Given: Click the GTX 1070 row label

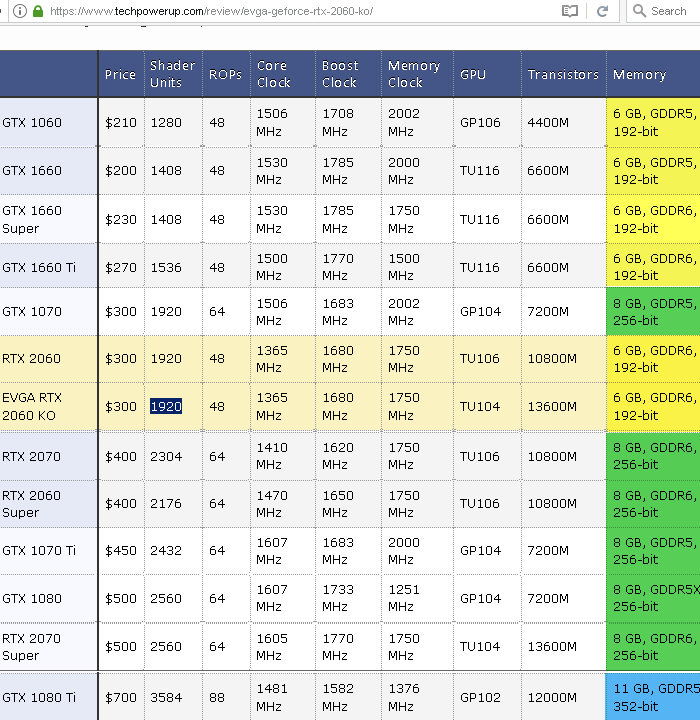Looking at the screenshot, I should [32, 312].
